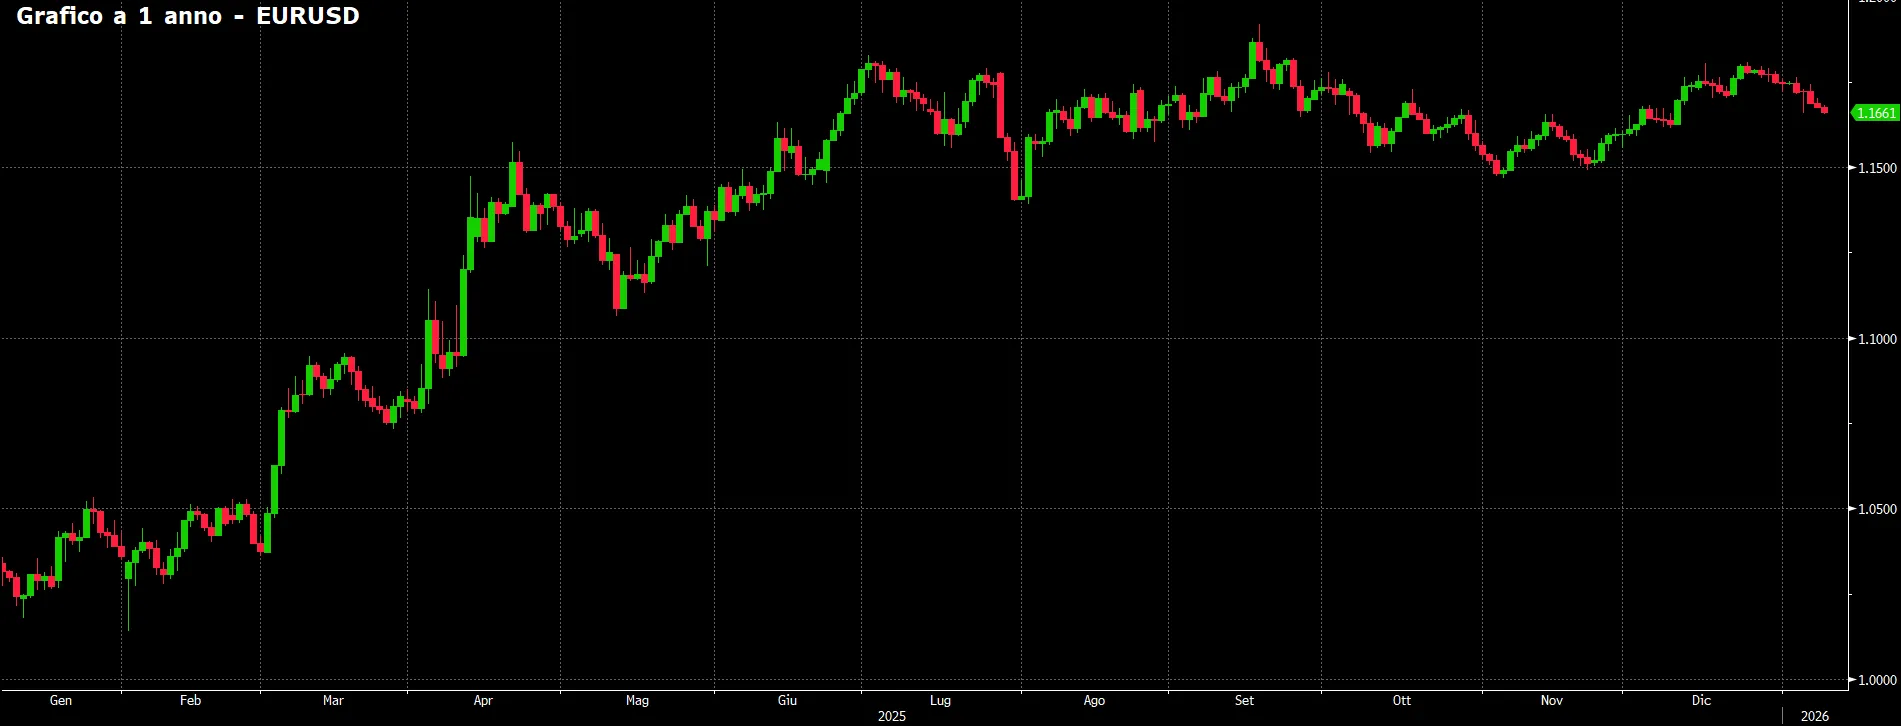Select the 'Set' month label on time axis
The image size is (1901, 726).
pos(1244,700)
